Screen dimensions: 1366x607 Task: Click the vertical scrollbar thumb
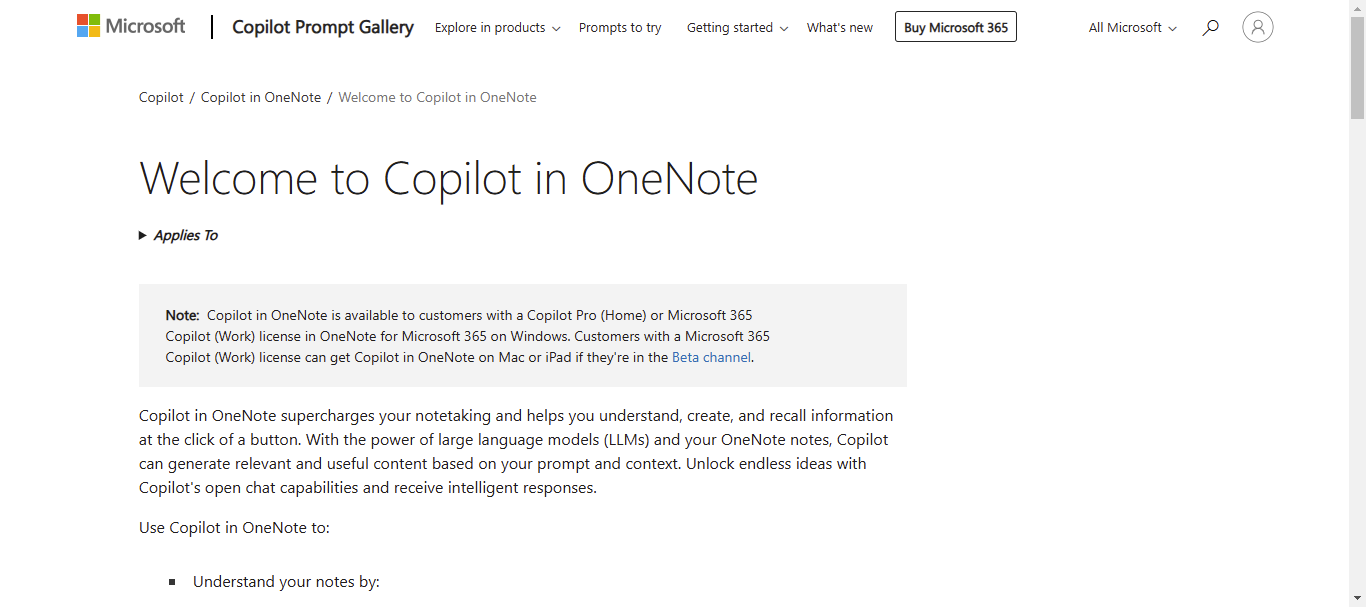click(x=1357, y=65)
